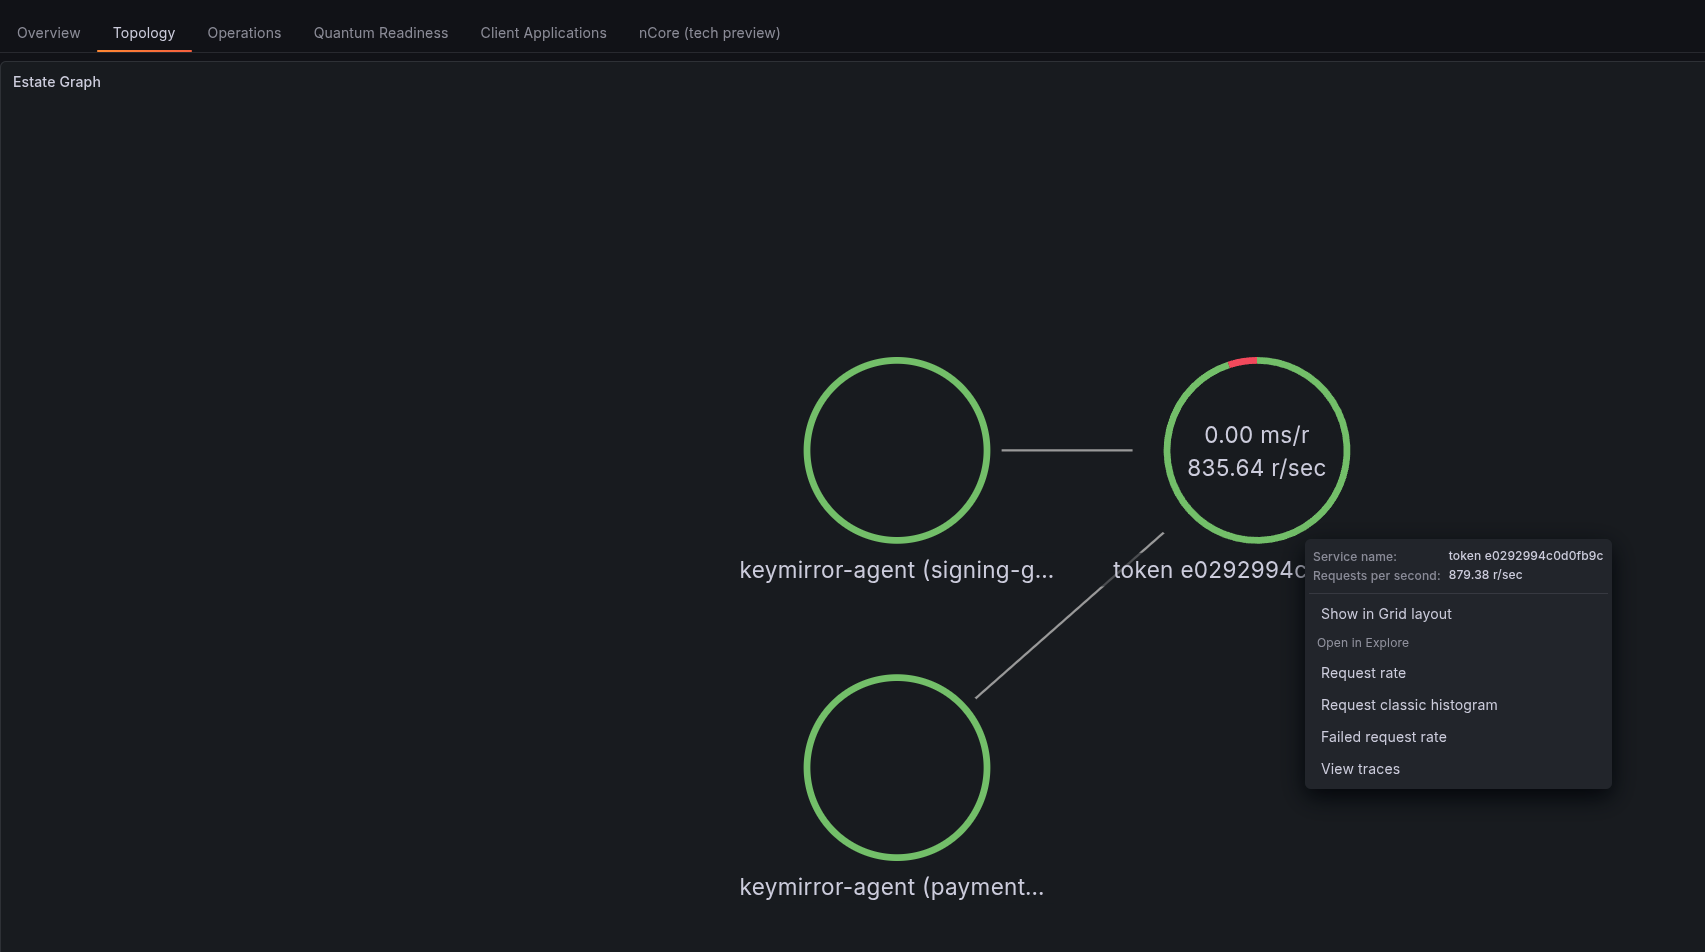Select the token node showing 835.64 r/sec
This screenshot has width=1705, height=952.
coord(1257,450)
